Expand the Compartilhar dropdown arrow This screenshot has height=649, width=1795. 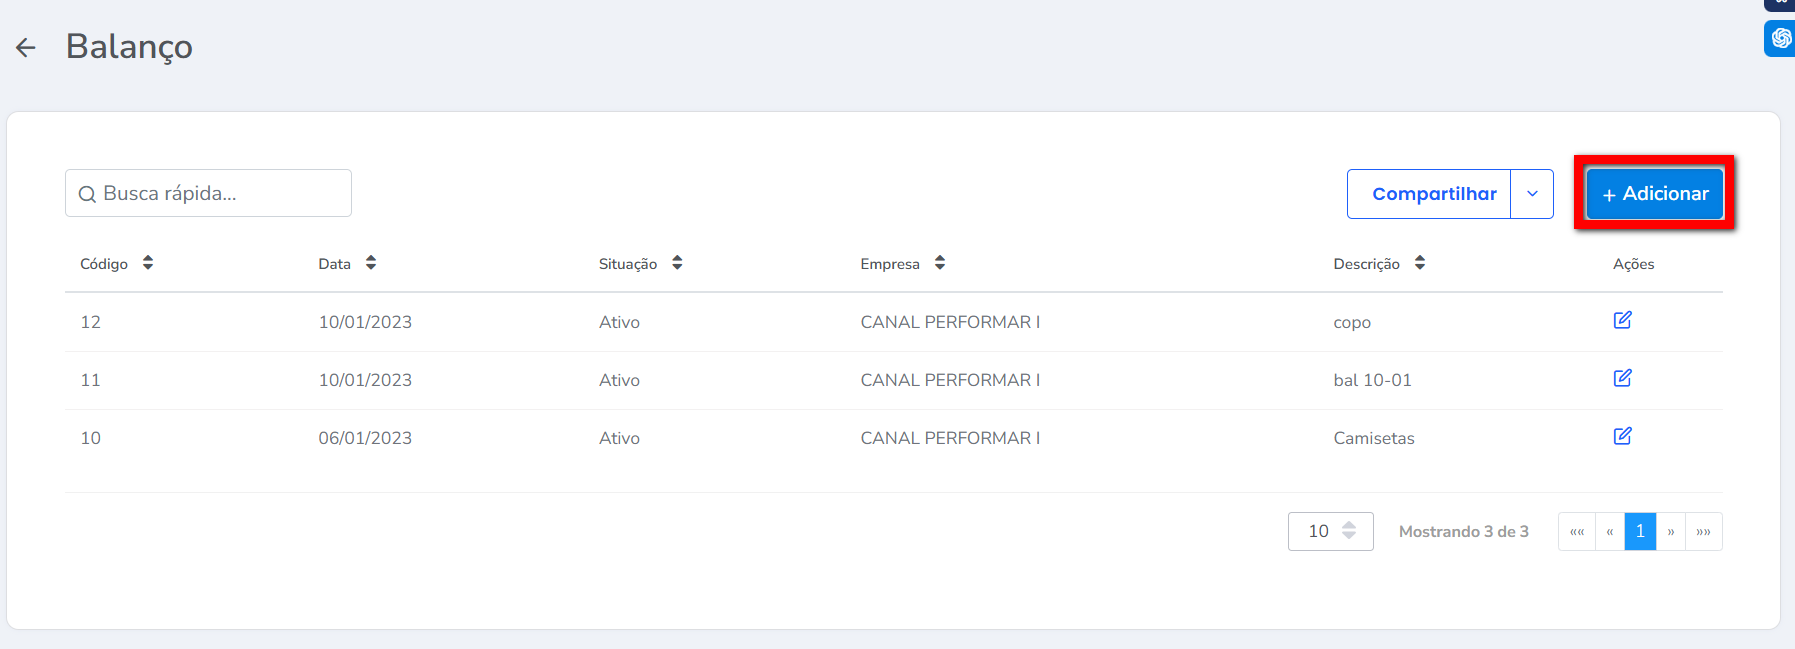[1532, 194]
